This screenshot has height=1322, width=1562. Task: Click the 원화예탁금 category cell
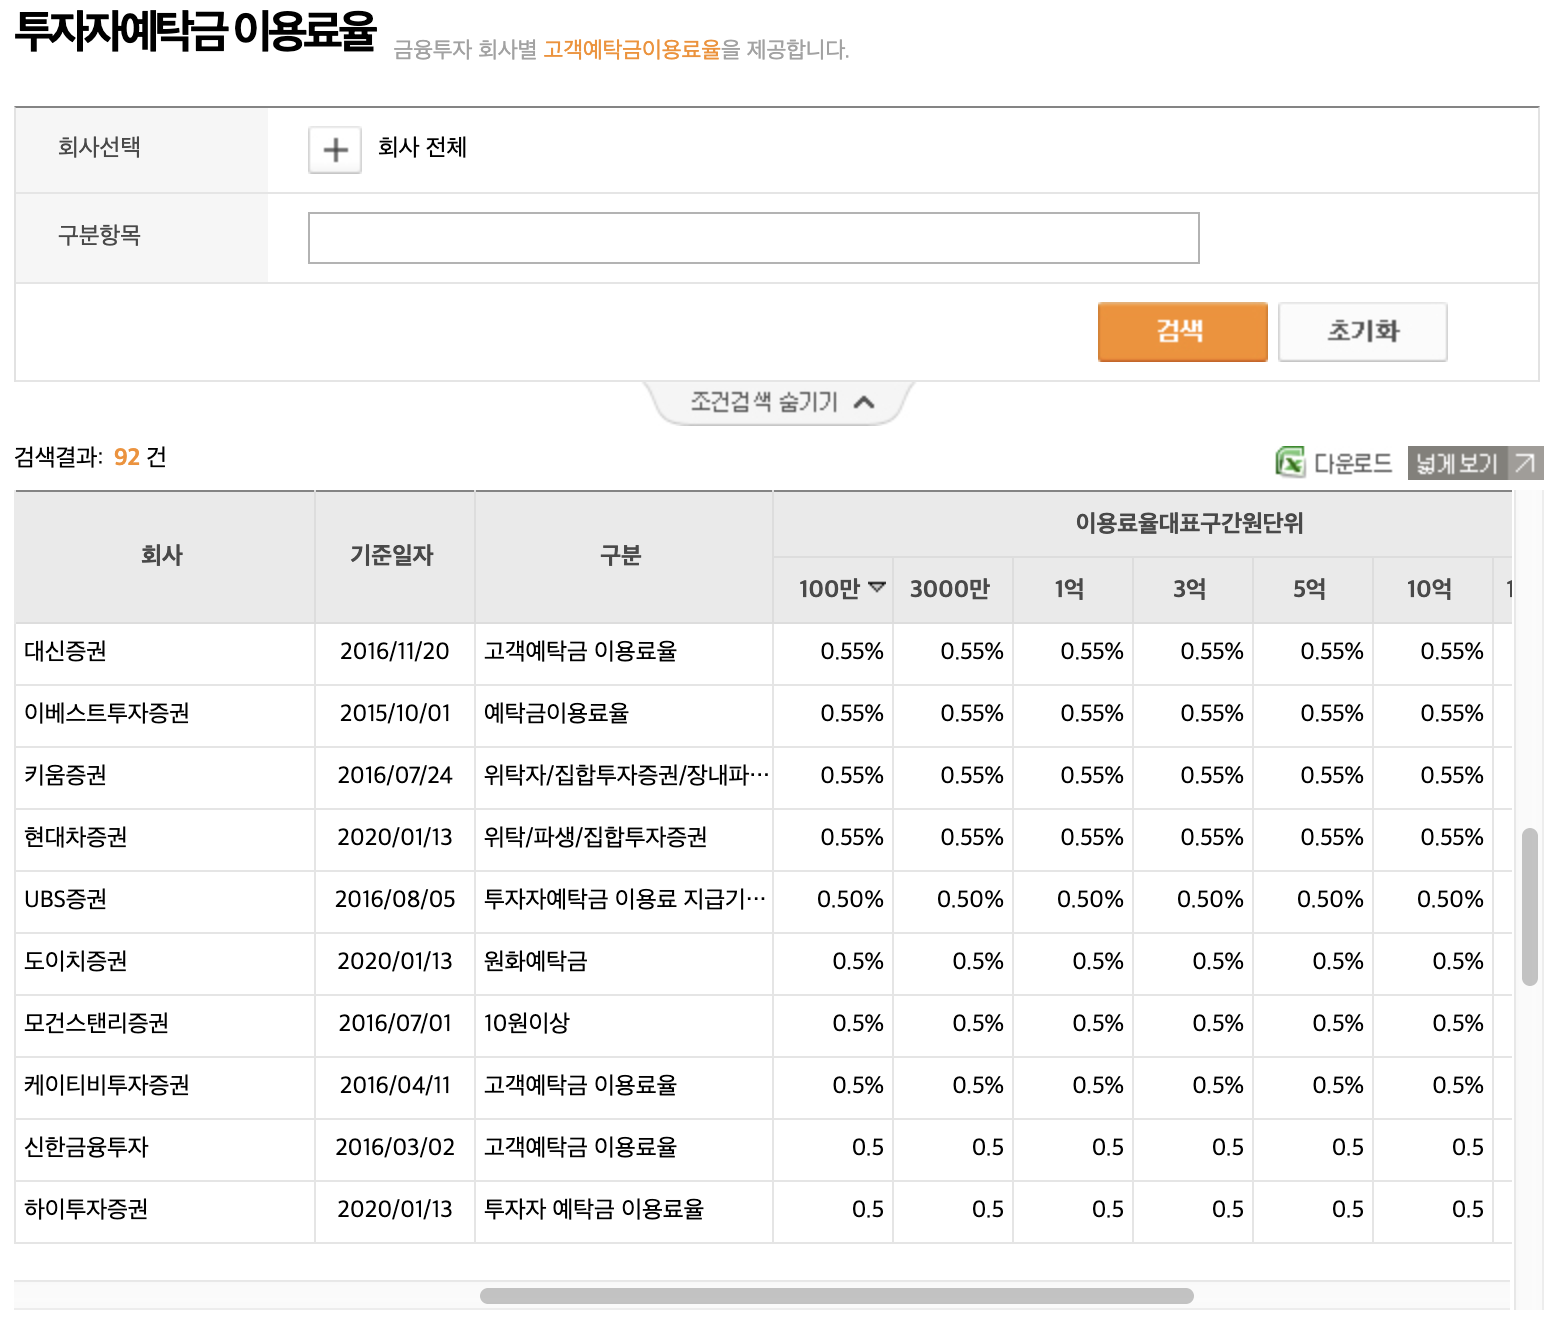(624, 962)
